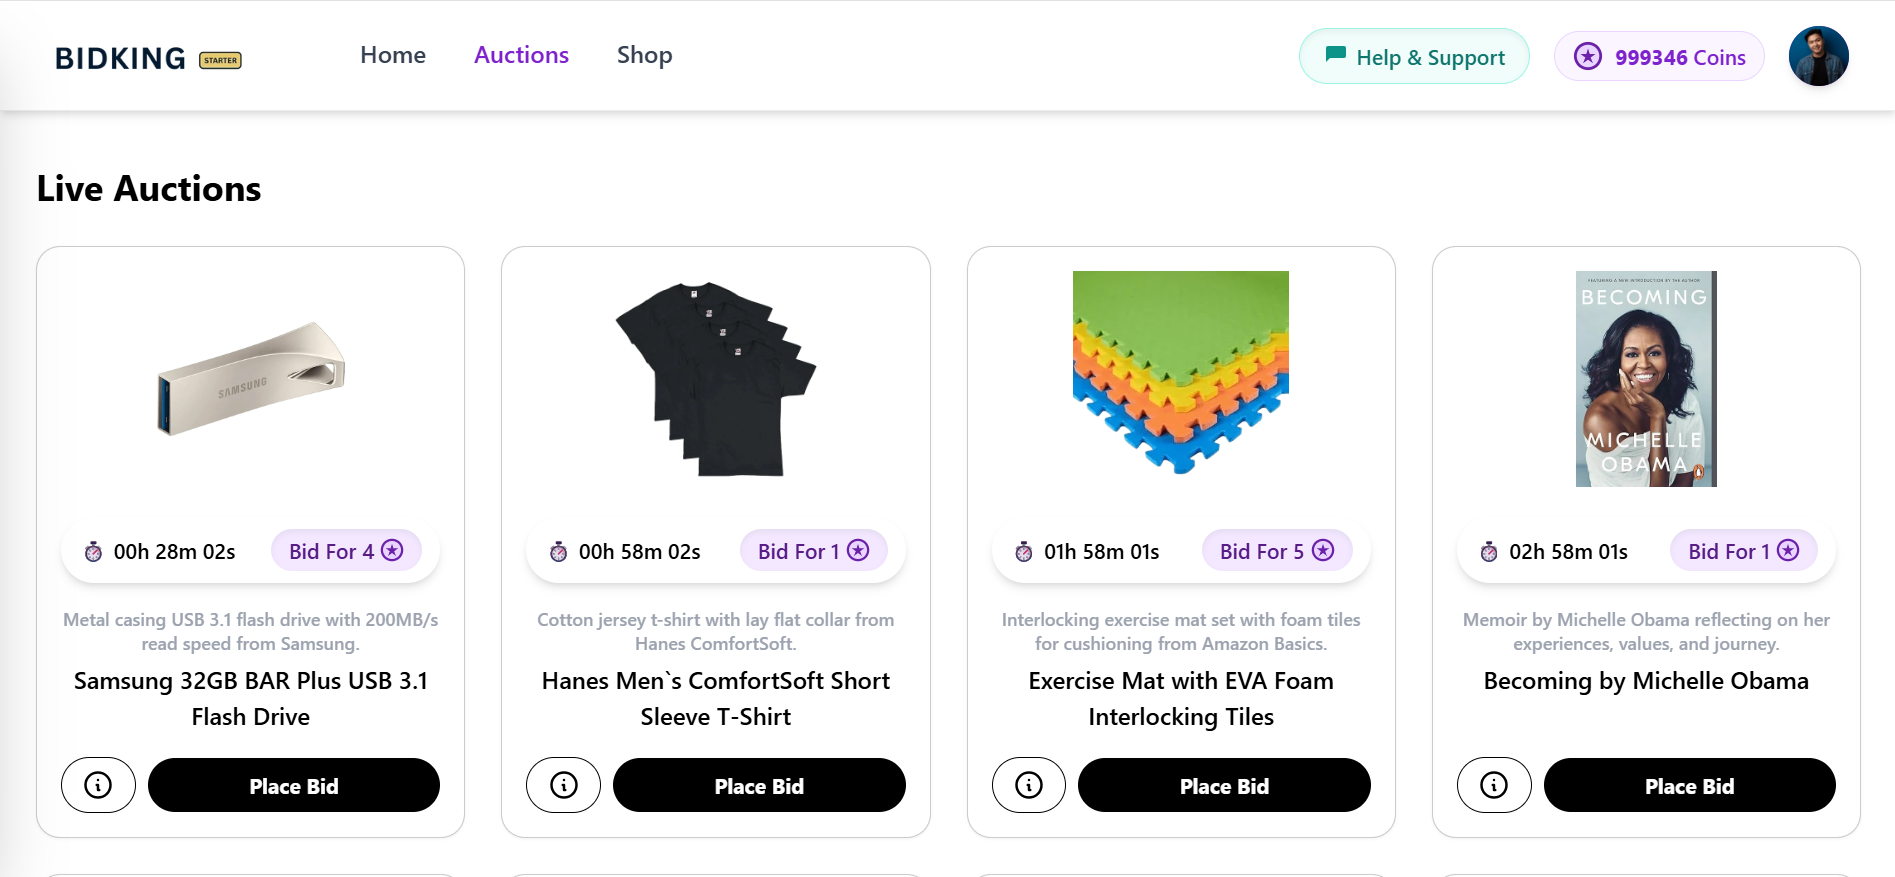Go to the Home page

[x=393, y=55]
